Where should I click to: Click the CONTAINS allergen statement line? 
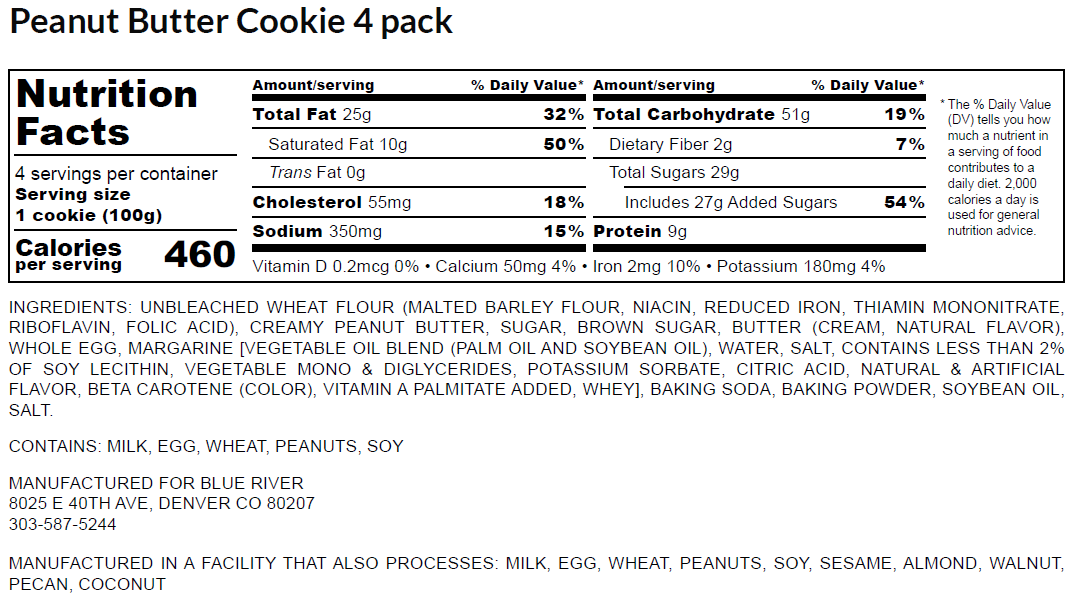coord(206,446)
